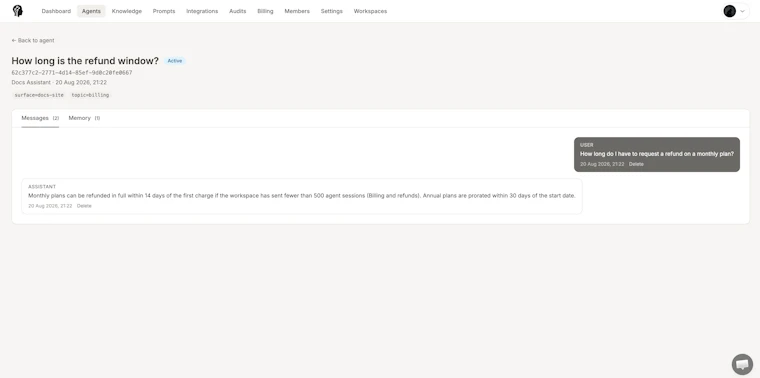The height and width of the screenshot is (378, 760).
Task: Open the Audits nav item
Action: pos(238,11)
